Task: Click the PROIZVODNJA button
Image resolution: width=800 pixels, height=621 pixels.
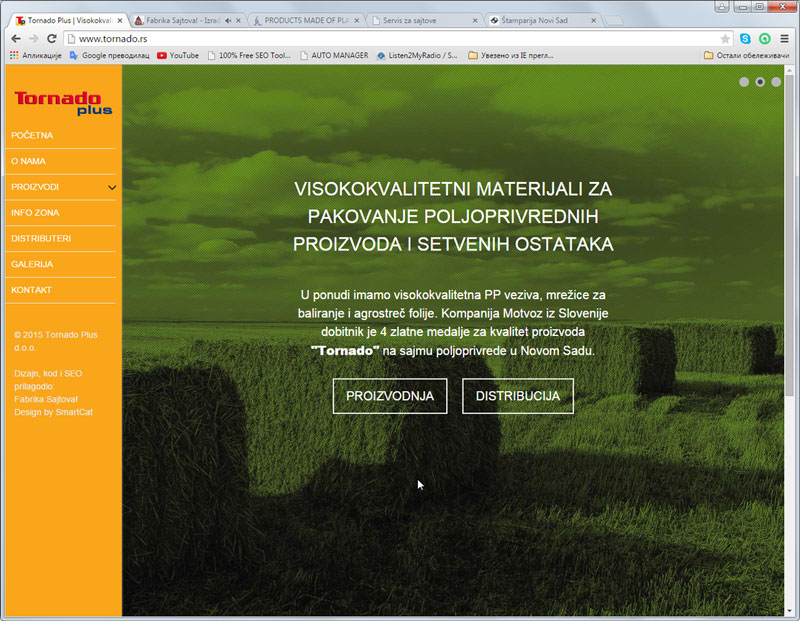Action: (x=390, y=396)
